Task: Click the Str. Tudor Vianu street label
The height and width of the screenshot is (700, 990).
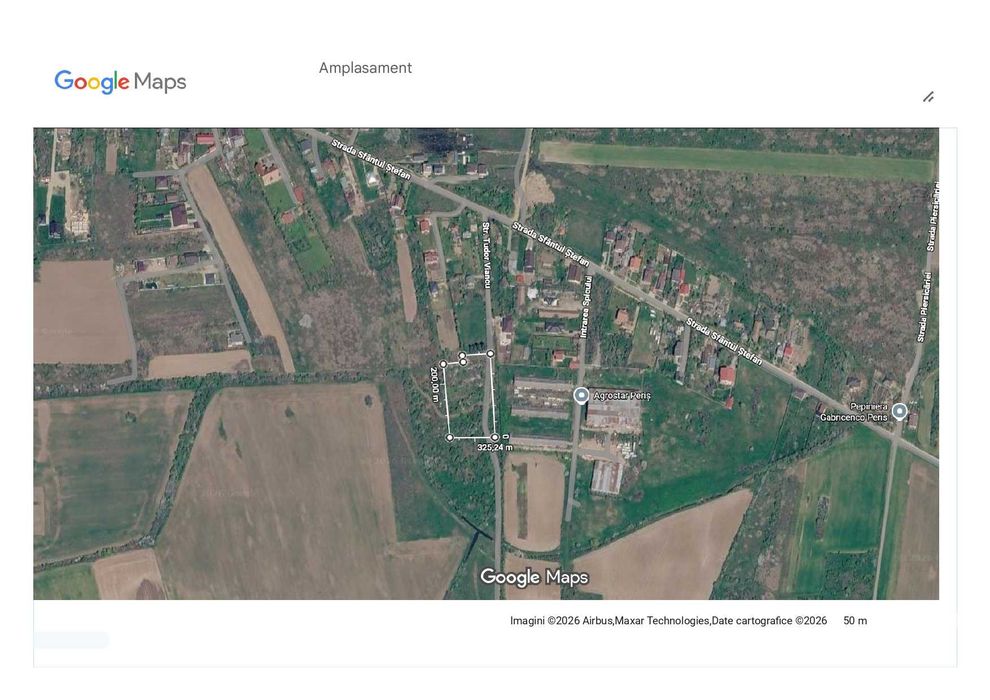Action: [x=486, y=255]
